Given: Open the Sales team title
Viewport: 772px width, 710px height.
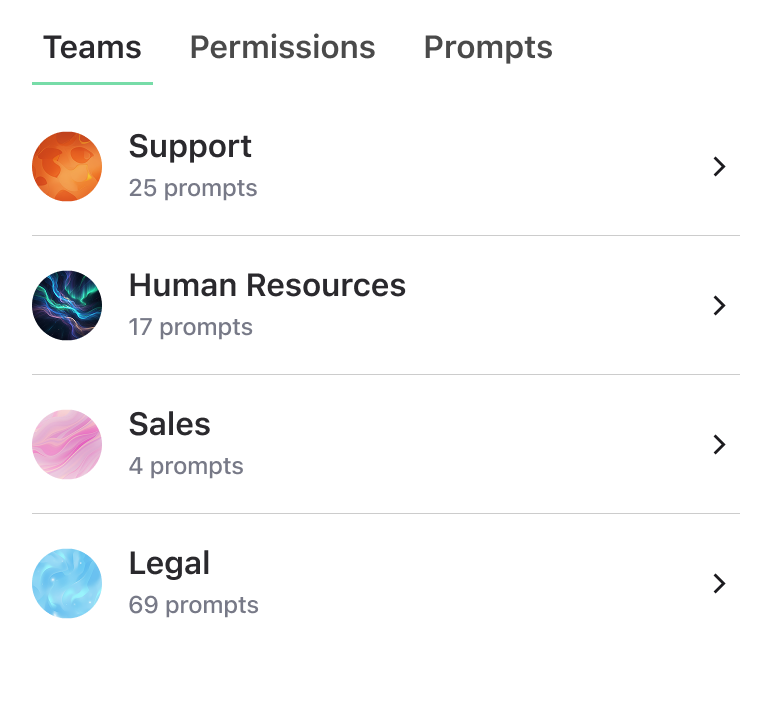Looking at the screenshot, I should [169, 424].
